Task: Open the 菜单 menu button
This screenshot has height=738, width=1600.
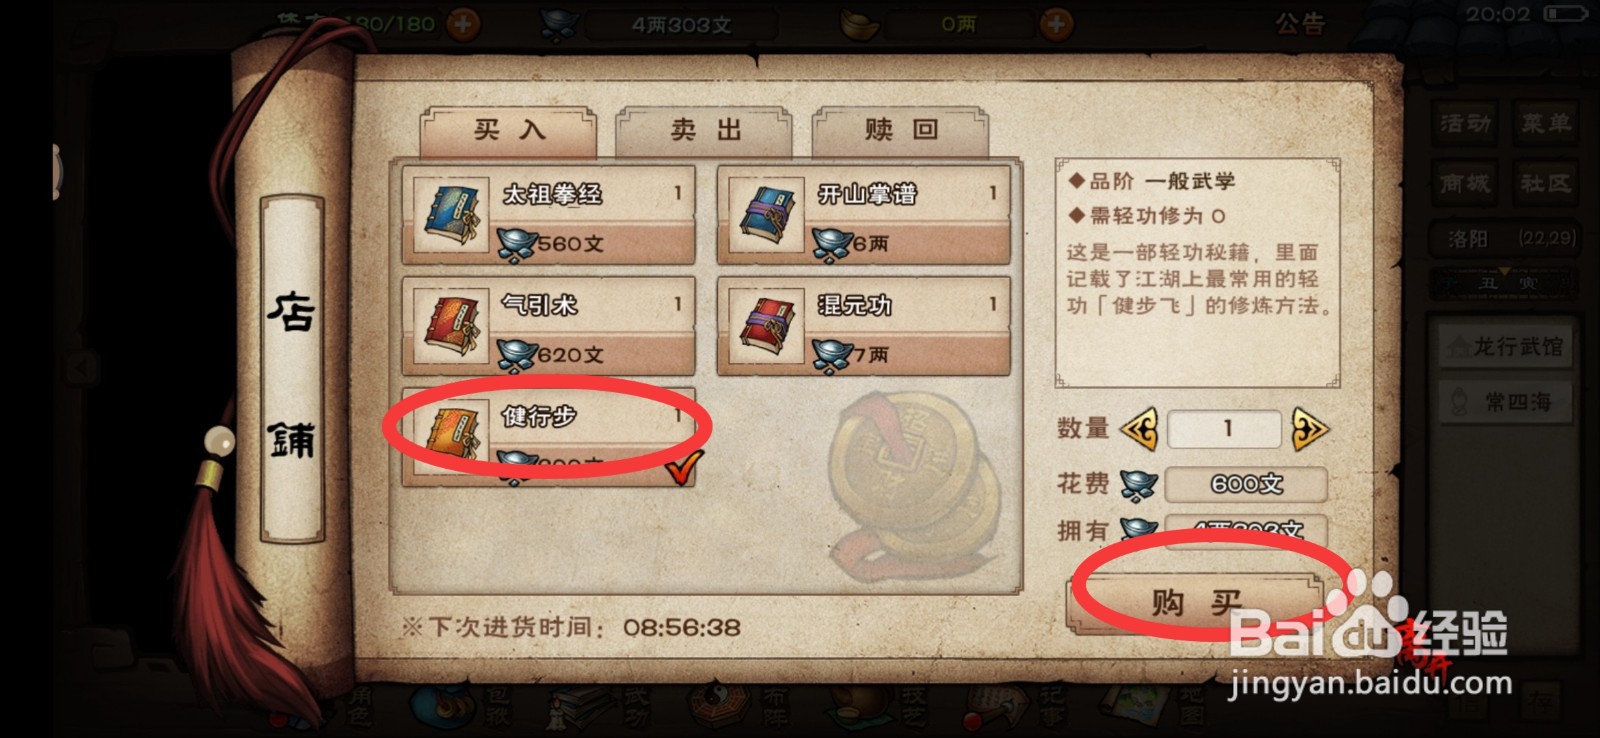Action: pos(1546,123)
